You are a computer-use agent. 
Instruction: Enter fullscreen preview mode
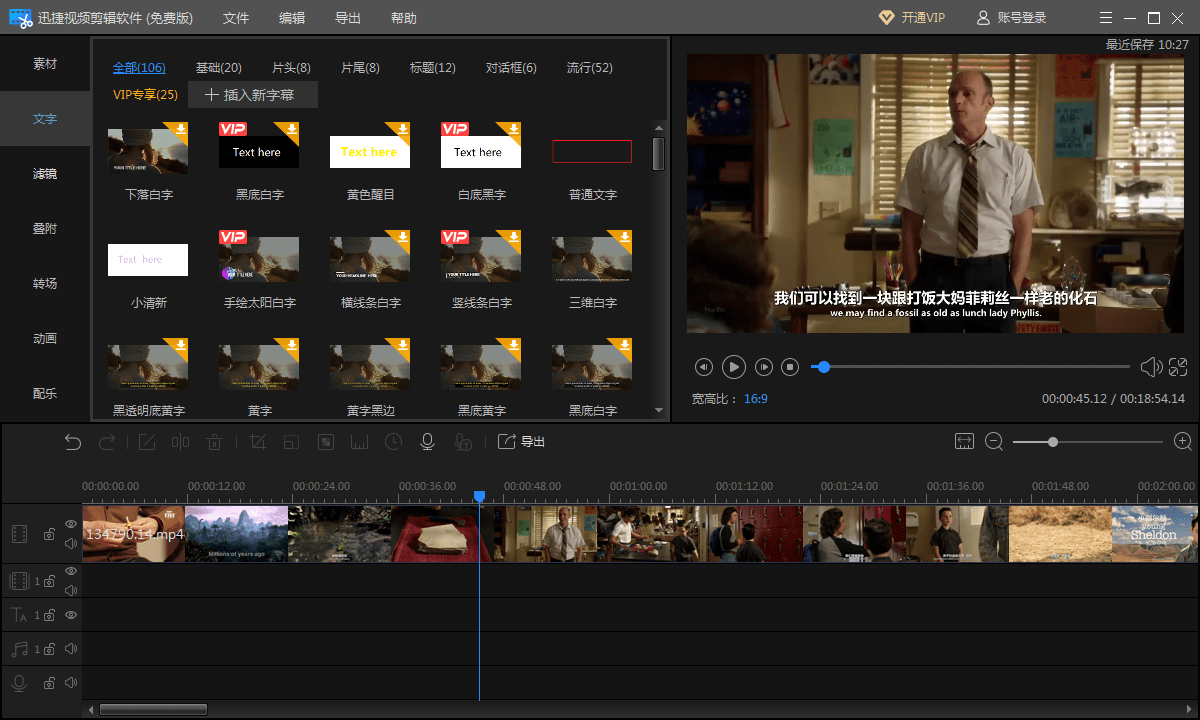(x=1178, y=367)
